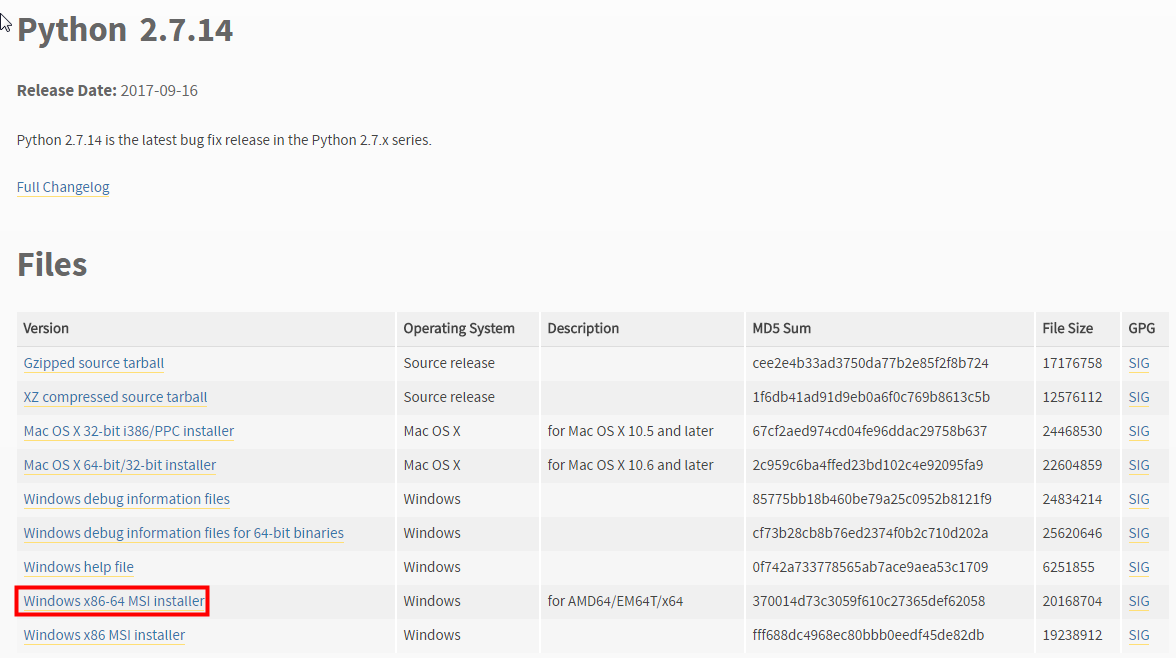This screenshot has width=1176, height=658.
Task: Download the Windows help file
Action: pos(78,567)
